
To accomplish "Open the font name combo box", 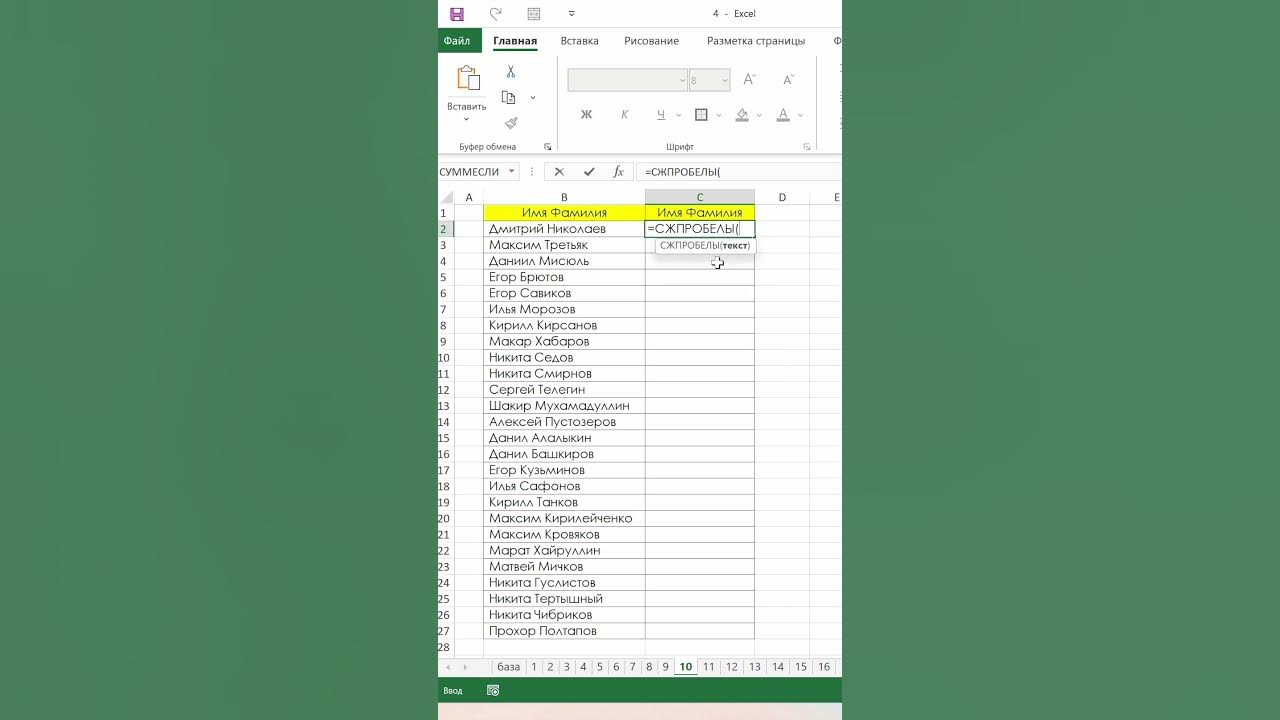I will (628, 80).
